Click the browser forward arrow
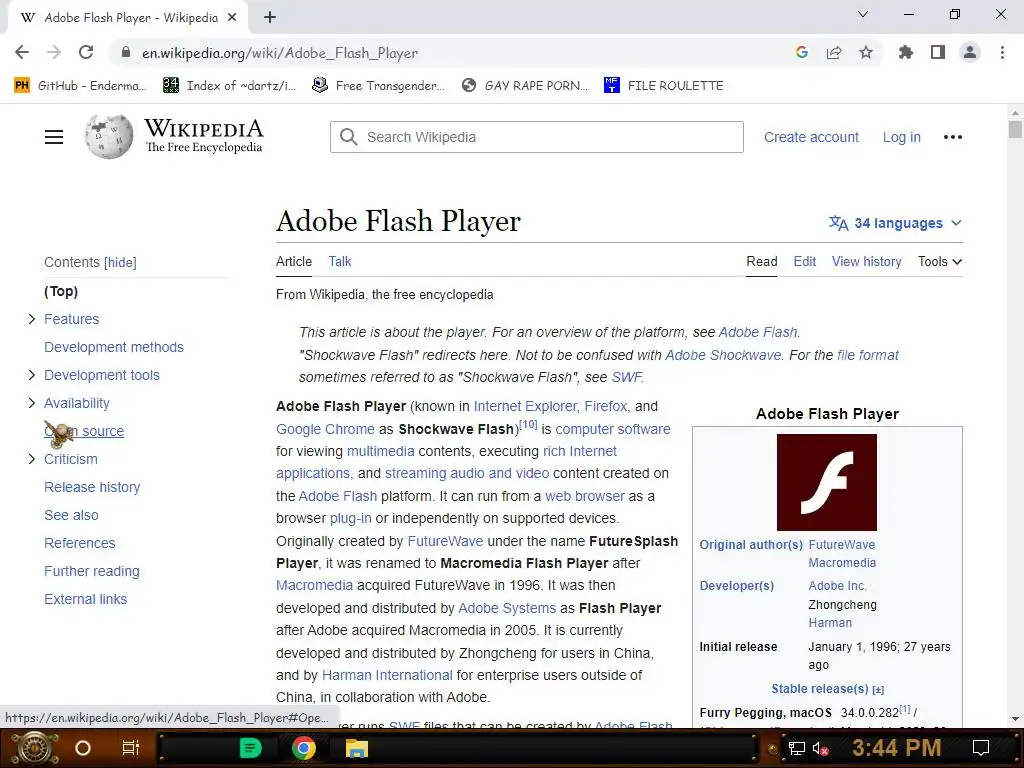This screenshot has width=1024, height=768. coord(54,53)
